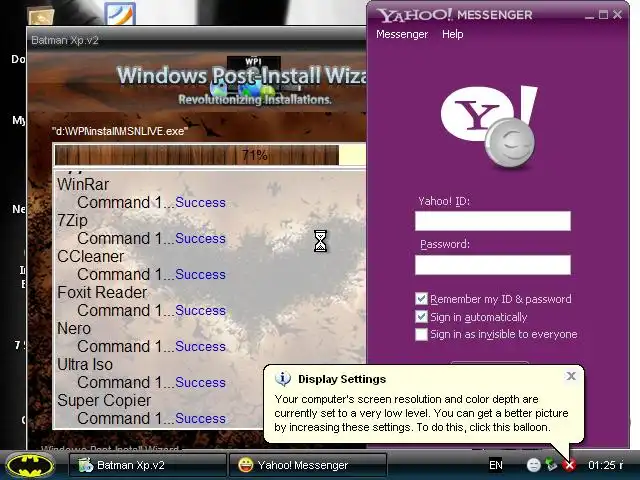Open the desktop icon at top left
Screen dimensions: 640x480
point(41,16)
